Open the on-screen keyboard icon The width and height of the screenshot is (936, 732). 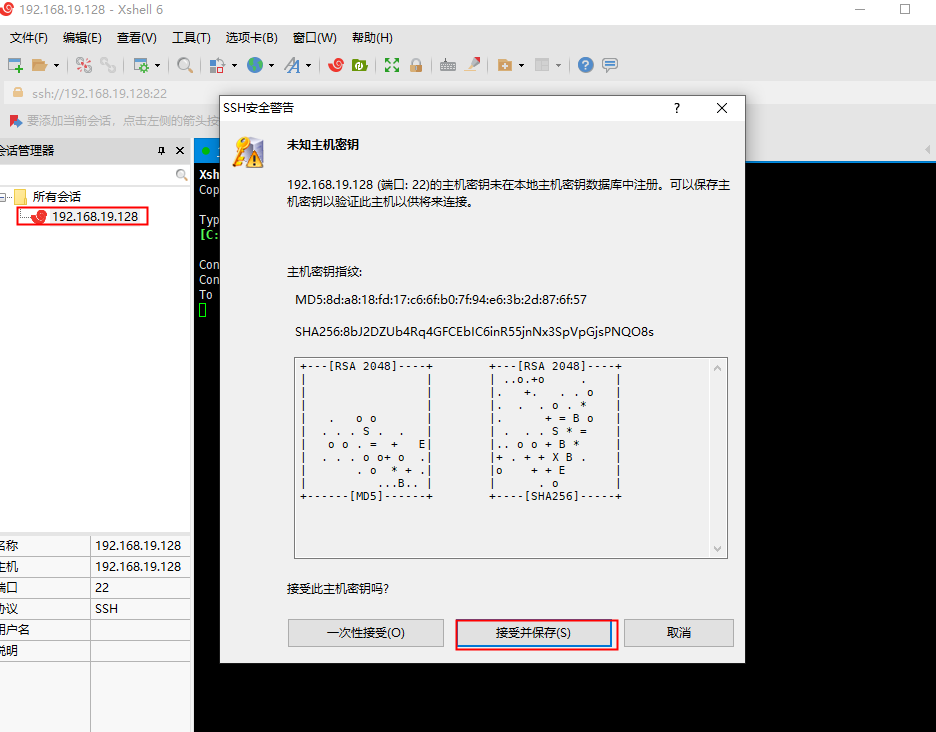coord(446,65)
